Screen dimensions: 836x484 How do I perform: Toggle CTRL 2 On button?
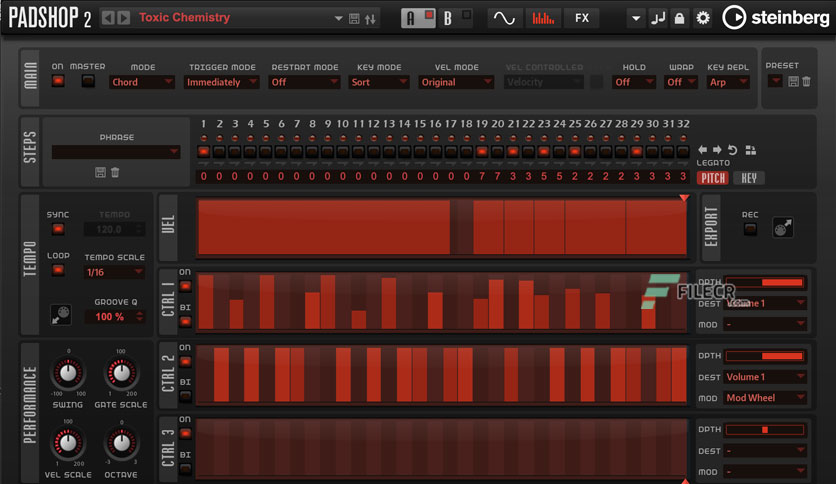(x=185, y=361)
